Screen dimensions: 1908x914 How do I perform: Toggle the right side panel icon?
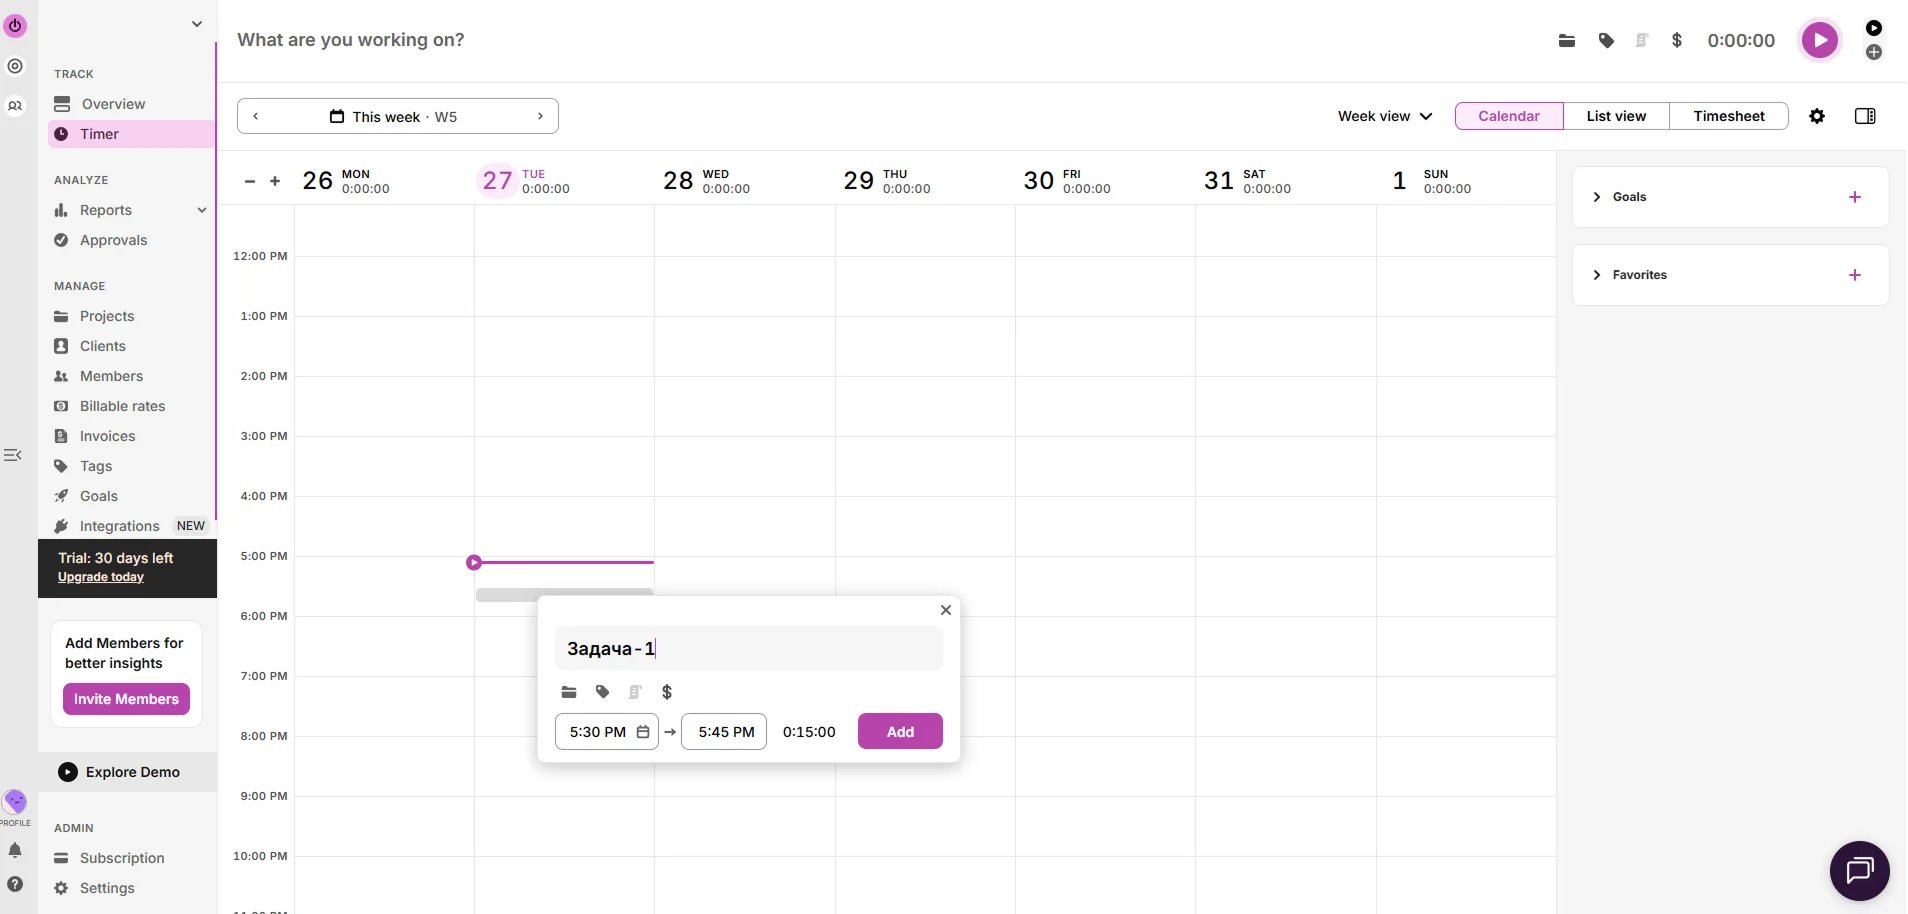pyautogui.click(x=1865, y=116)
